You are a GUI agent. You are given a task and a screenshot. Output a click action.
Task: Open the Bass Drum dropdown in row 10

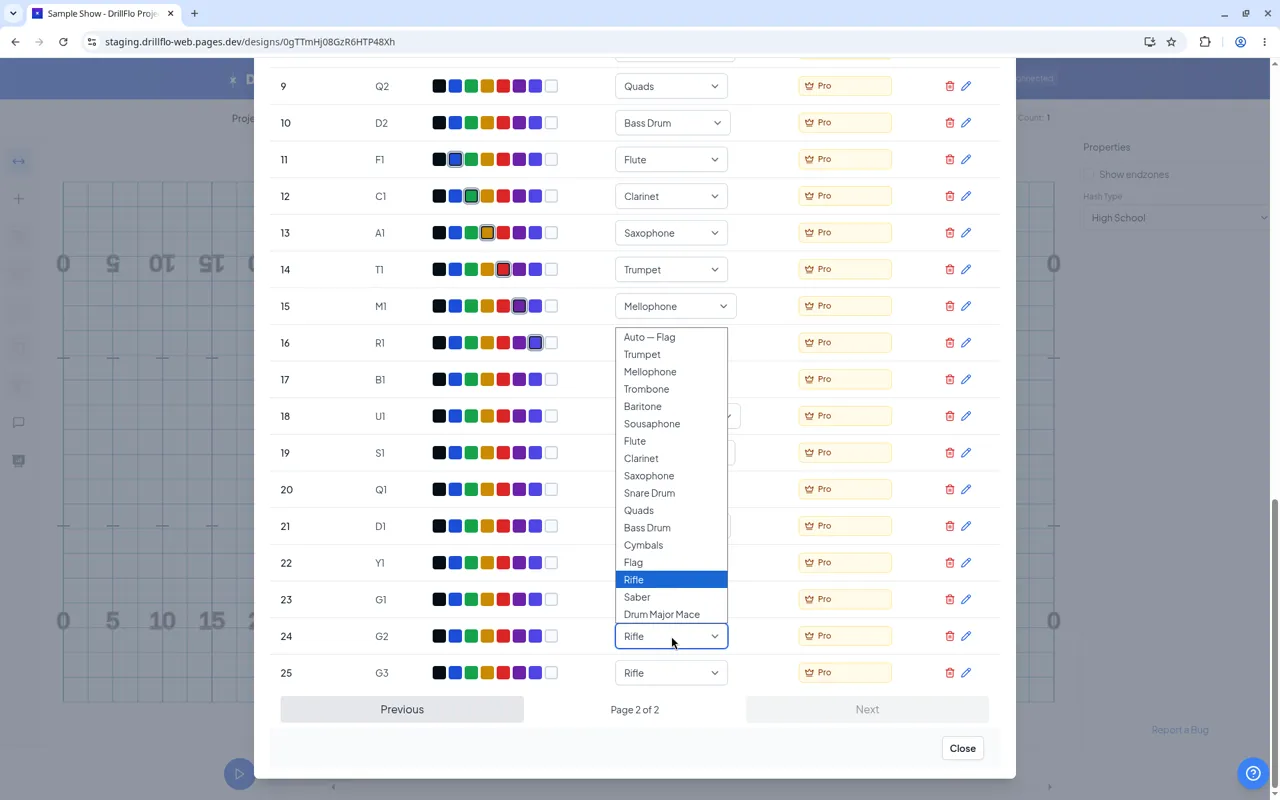(x=672, y=123)
